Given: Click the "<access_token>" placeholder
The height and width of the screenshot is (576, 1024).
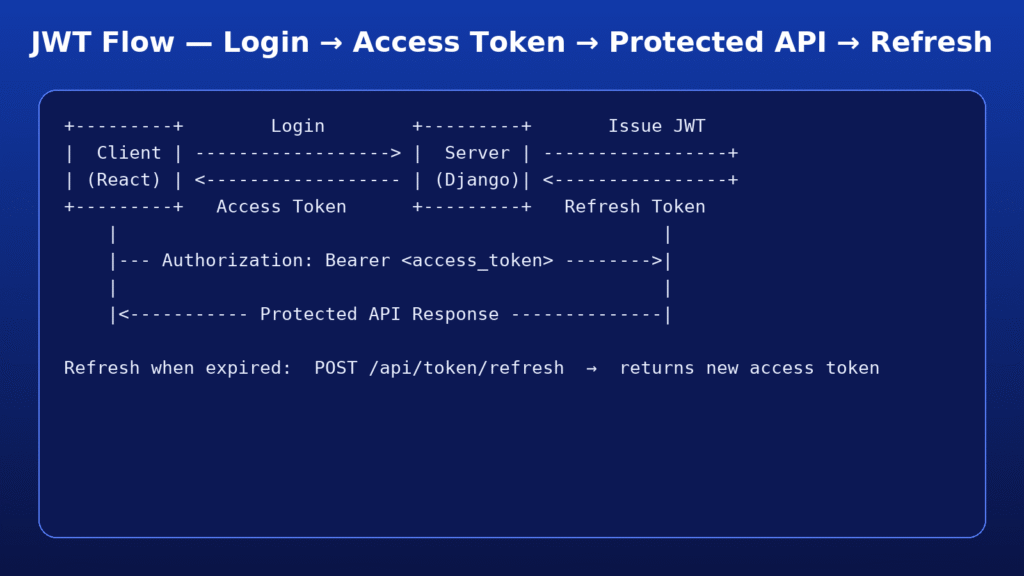Looking at the screenshot, I should 477,261.
